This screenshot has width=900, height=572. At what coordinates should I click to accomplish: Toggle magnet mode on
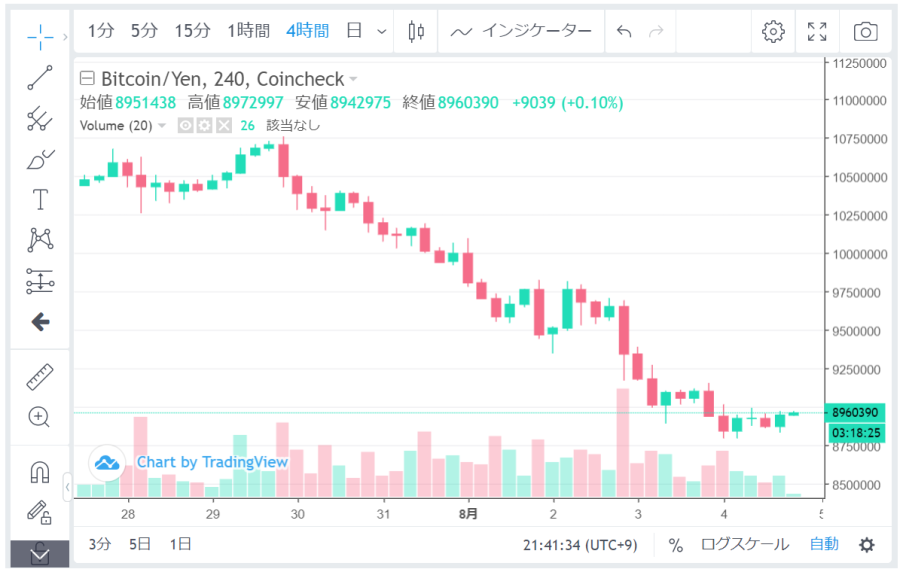pos(40,471)
